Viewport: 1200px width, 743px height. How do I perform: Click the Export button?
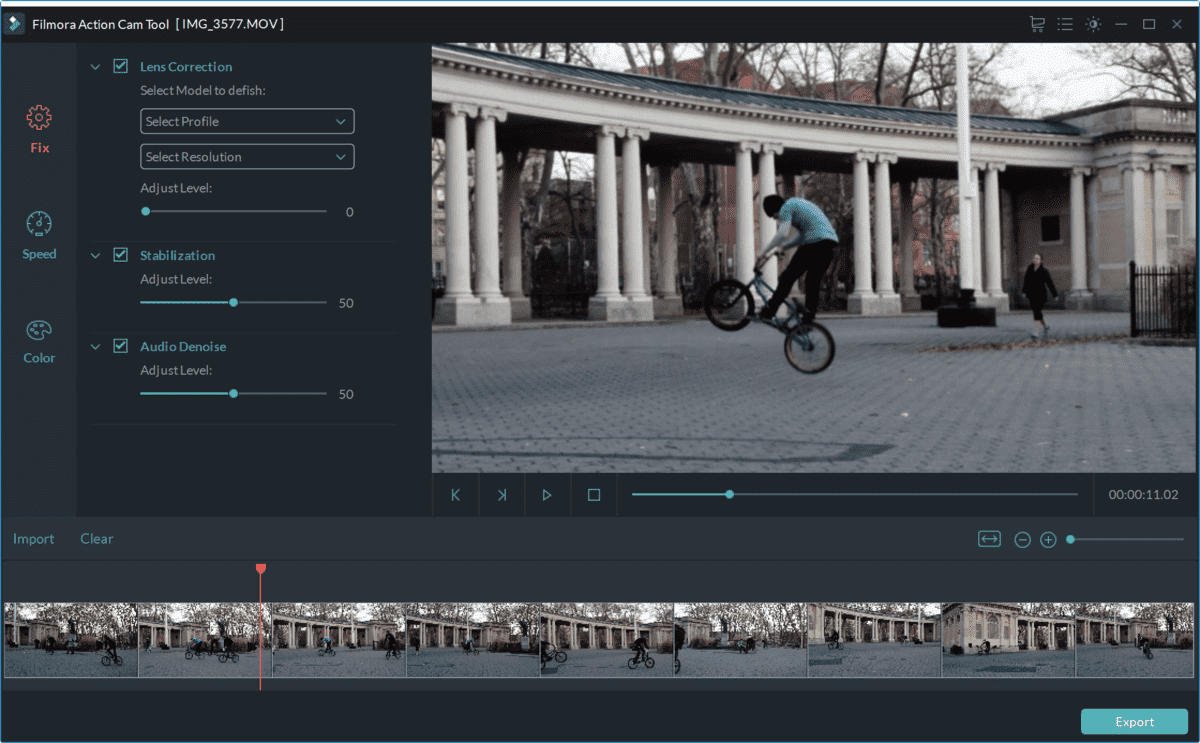point(1134,722)
